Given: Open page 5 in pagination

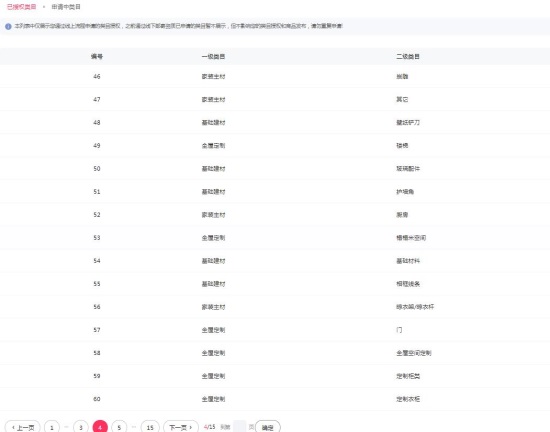Looking at the screenshot, I should point(119,427).
